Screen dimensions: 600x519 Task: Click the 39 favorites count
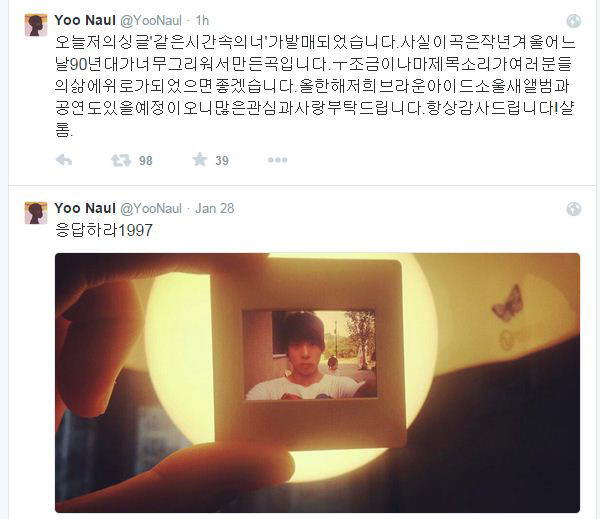(x=222, y=161)
